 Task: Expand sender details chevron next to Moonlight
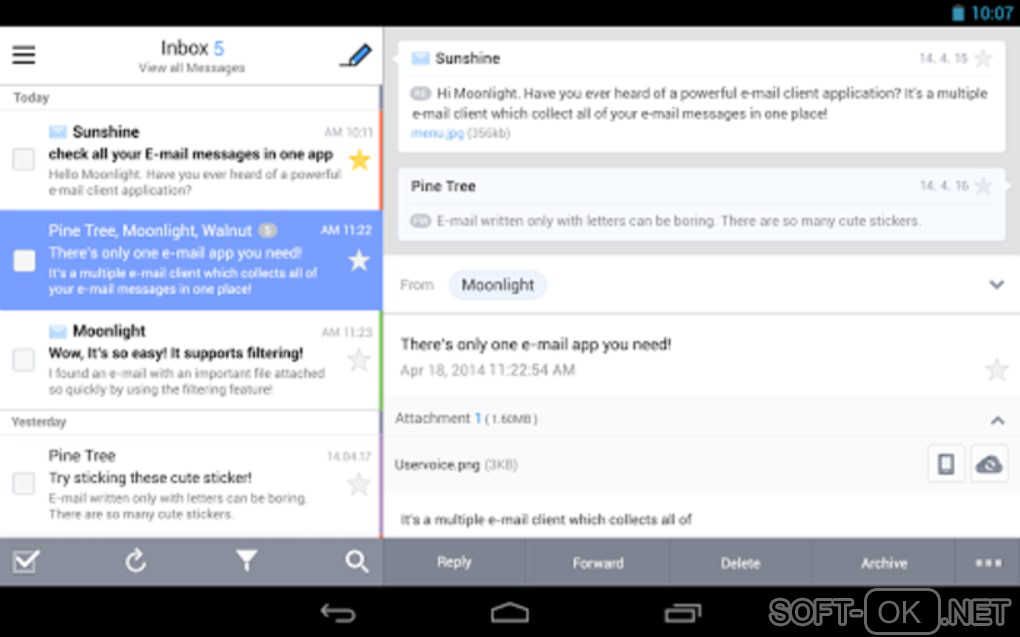(997, 284)
